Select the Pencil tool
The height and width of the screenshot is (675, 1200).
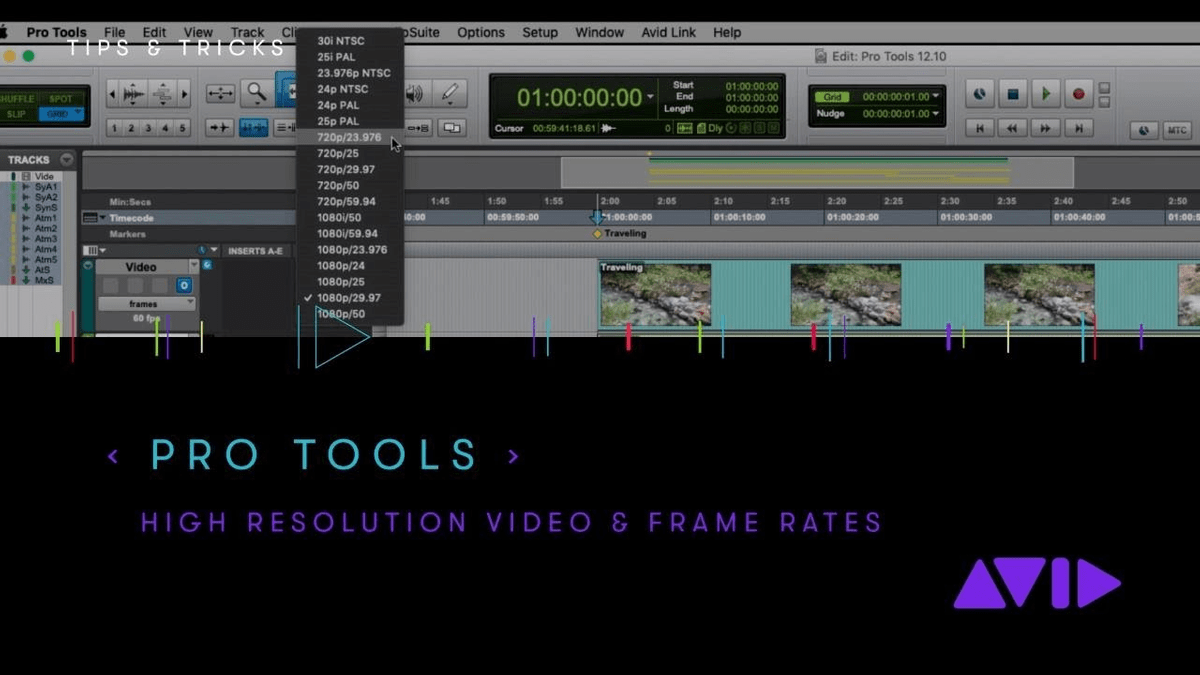pos(450,93)
